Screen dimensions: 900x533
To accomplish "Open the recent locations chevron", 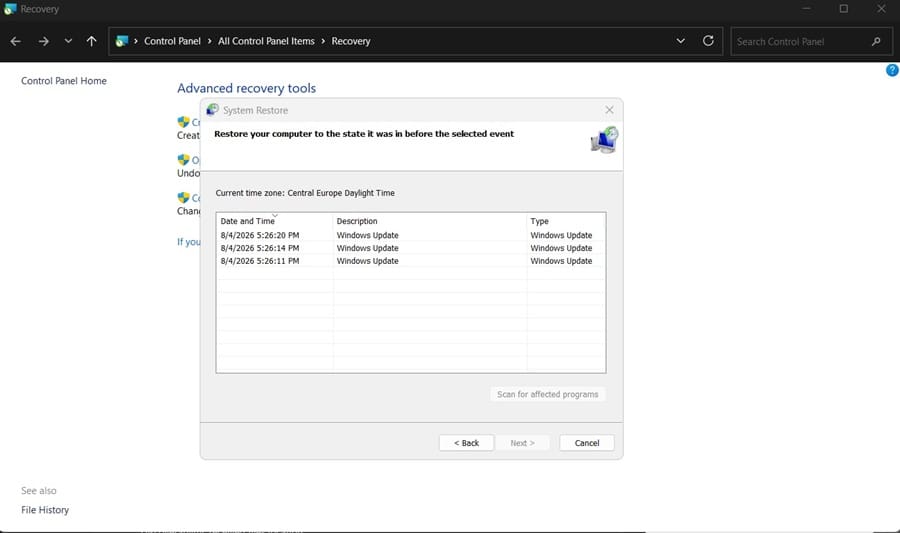I will click(68, 41).
